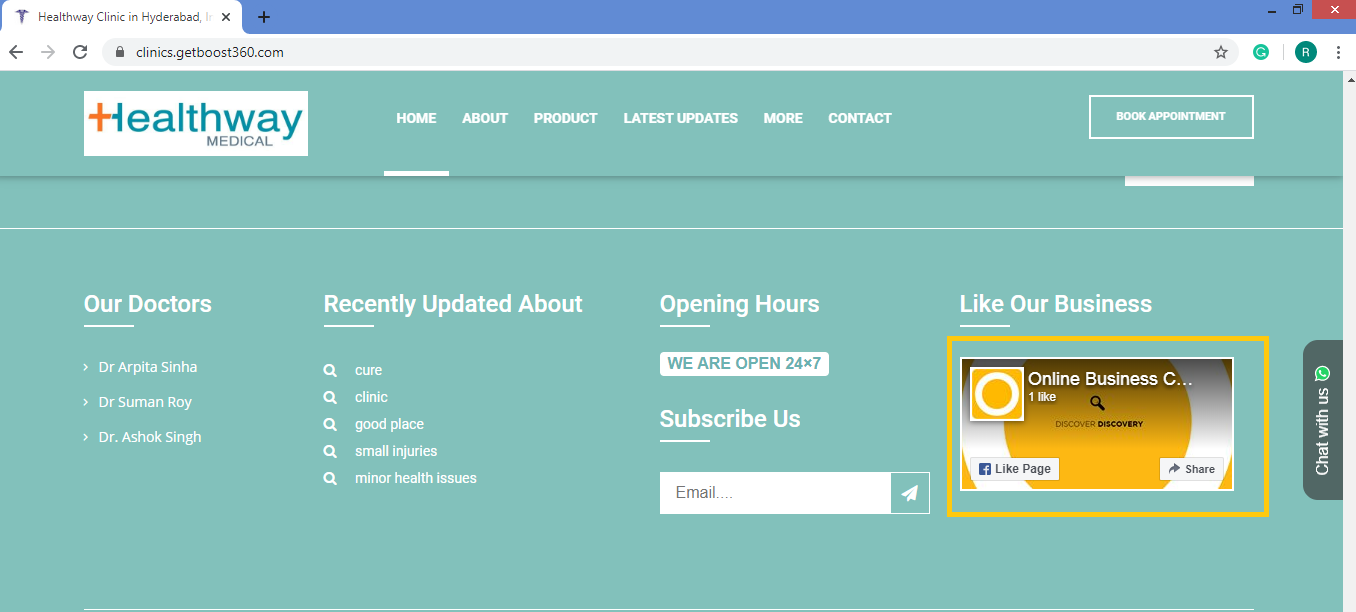Click the cure keyword link
Image resolution: width=1356 pixels, height=612 pixels.
tap(368, 370)
